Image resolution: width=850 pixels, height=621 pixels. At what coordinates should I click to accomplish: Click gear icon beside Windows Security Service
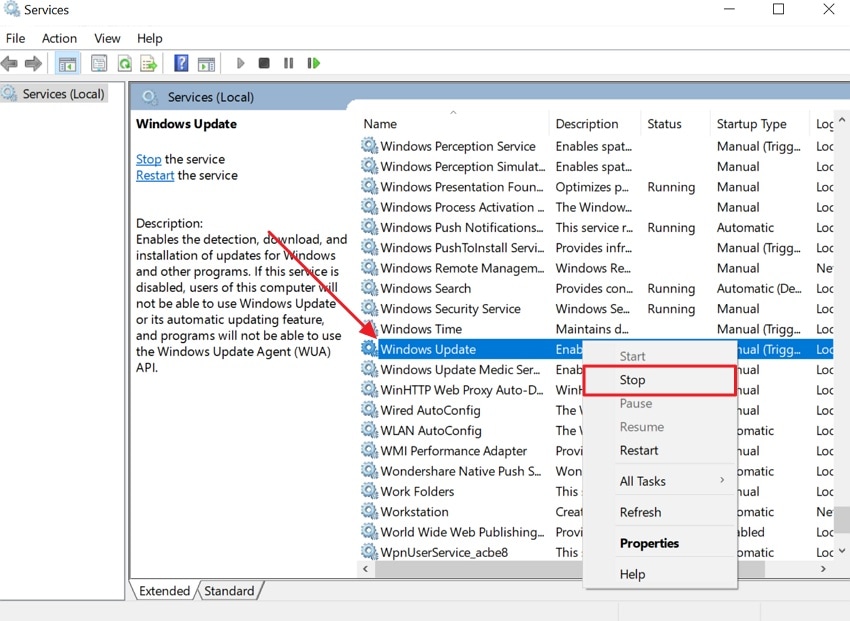point(370,308)
